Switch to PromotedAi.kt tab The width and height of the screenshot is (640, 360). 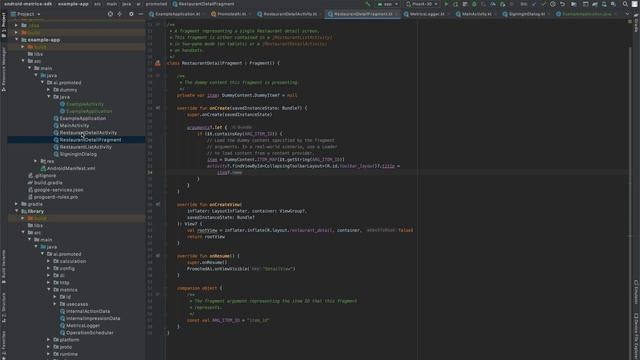(231, 14)
